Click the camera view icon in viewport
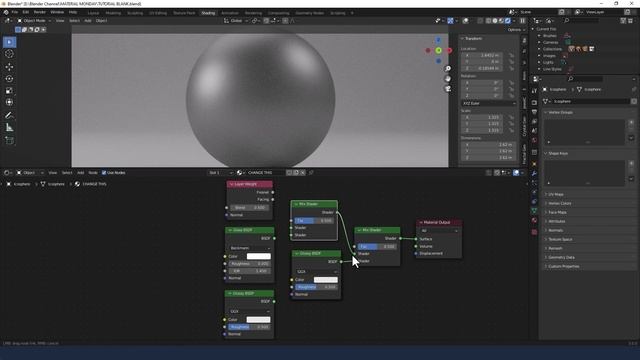The width and height of the screenshot is (640, 360). 448,89
